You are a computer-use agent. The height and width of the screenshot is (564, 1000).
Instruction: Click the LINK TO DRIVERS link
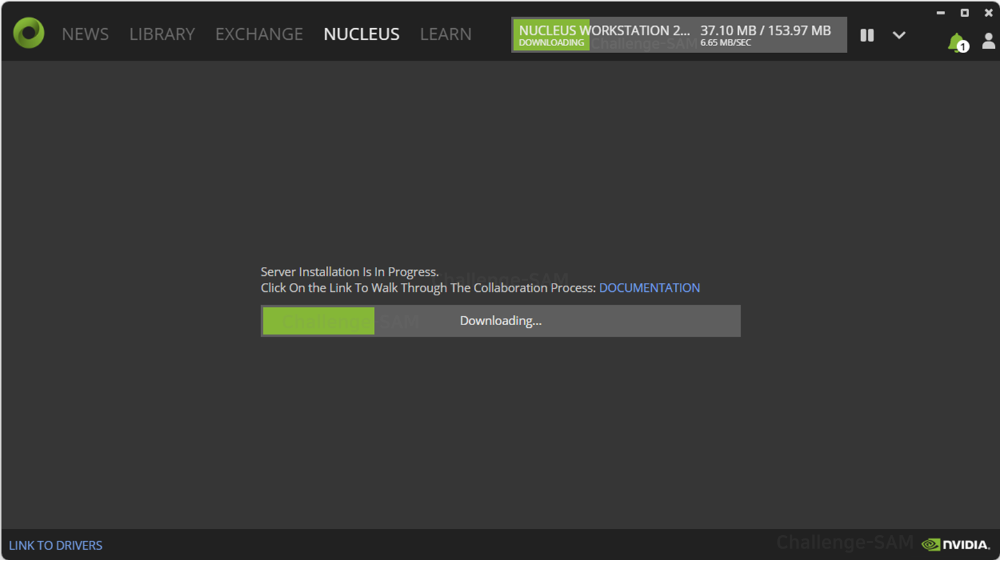55,545
